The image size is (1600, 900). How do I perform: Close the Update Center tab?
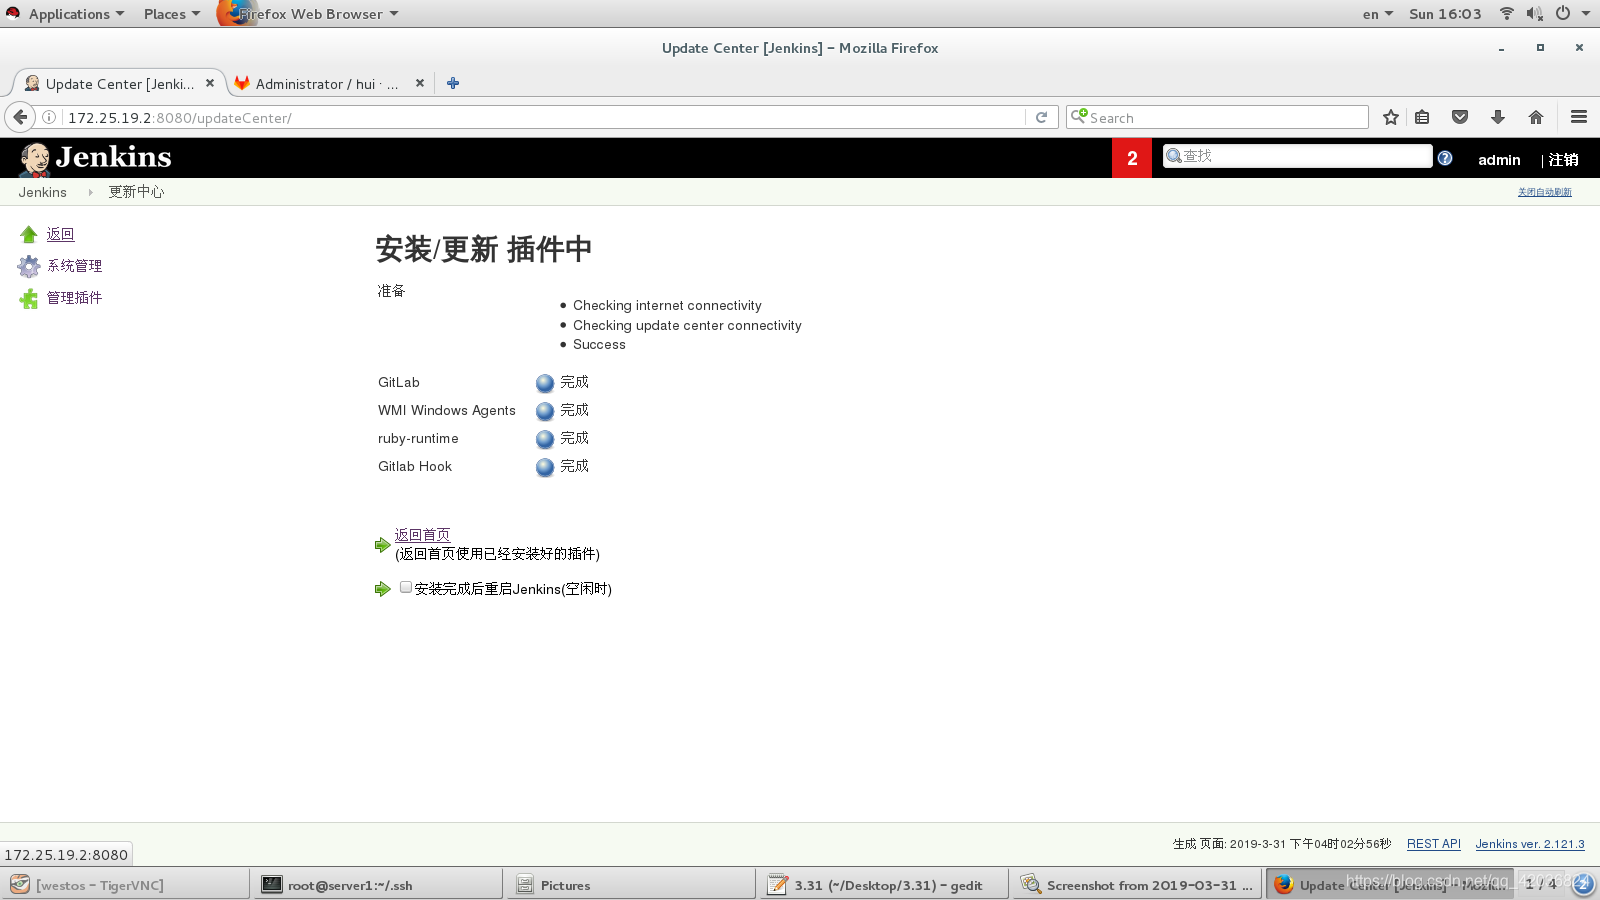[x=210, y=83]
